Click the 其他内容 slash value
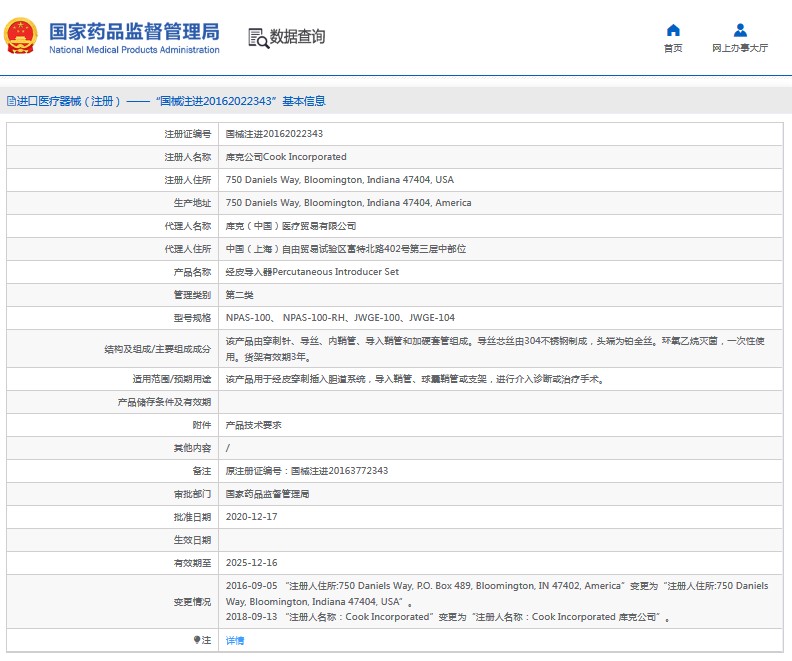This screenshot has height=661, width=792. [228, 448]
